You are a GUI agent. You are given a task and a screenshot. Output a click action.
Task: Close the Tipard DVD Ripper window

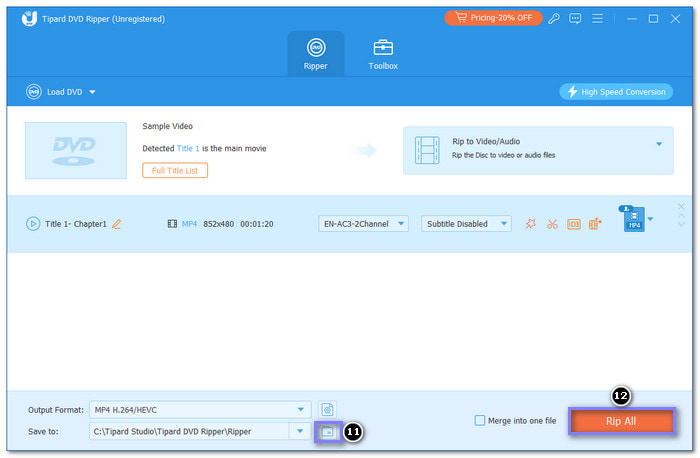coord(675,19)
